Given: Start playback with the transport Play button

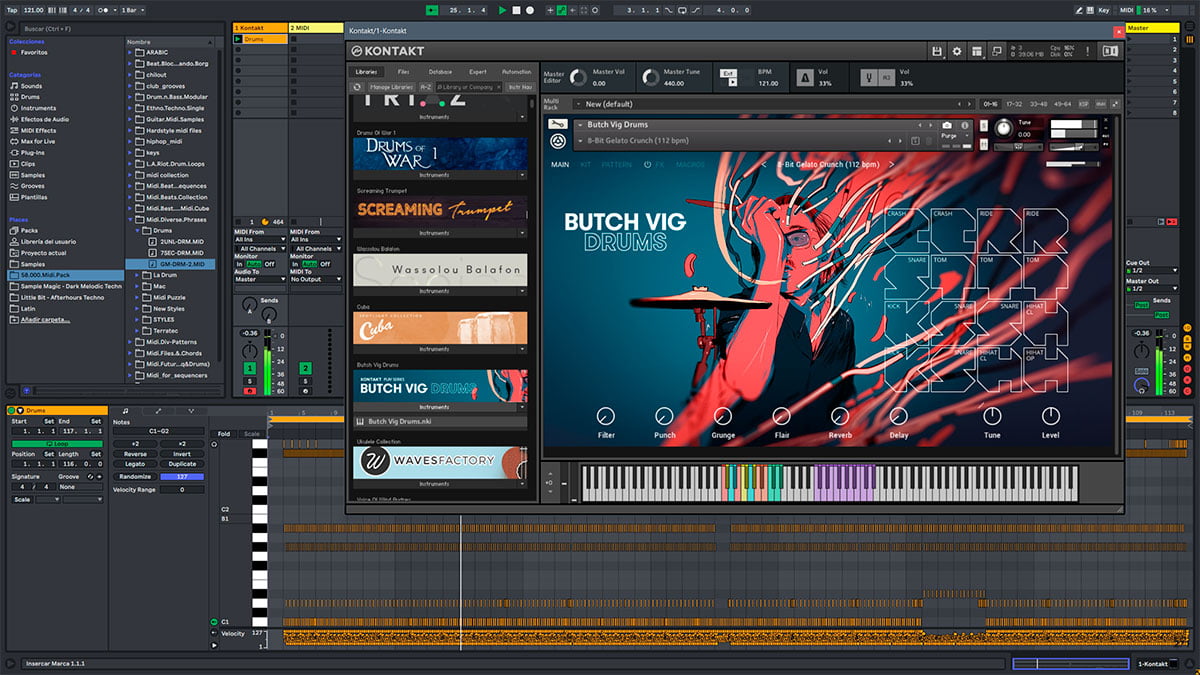Looking at the screenshot, I should click(x=502, y=10).
